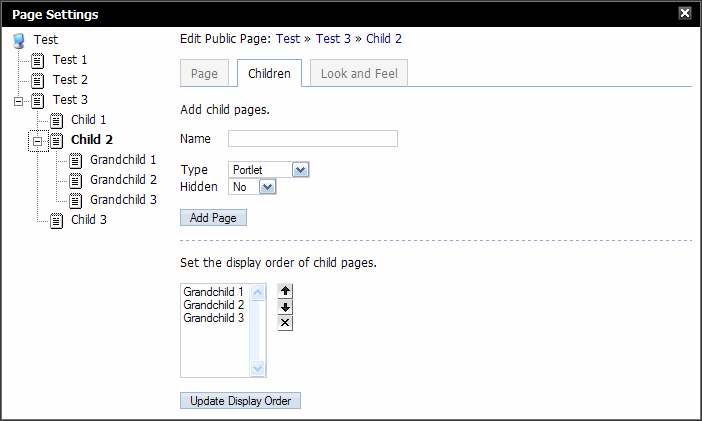This screenshot has width=702, height=421.
Task: Collapse the Test 3 tree node
Action: click(x=19, y=100)
